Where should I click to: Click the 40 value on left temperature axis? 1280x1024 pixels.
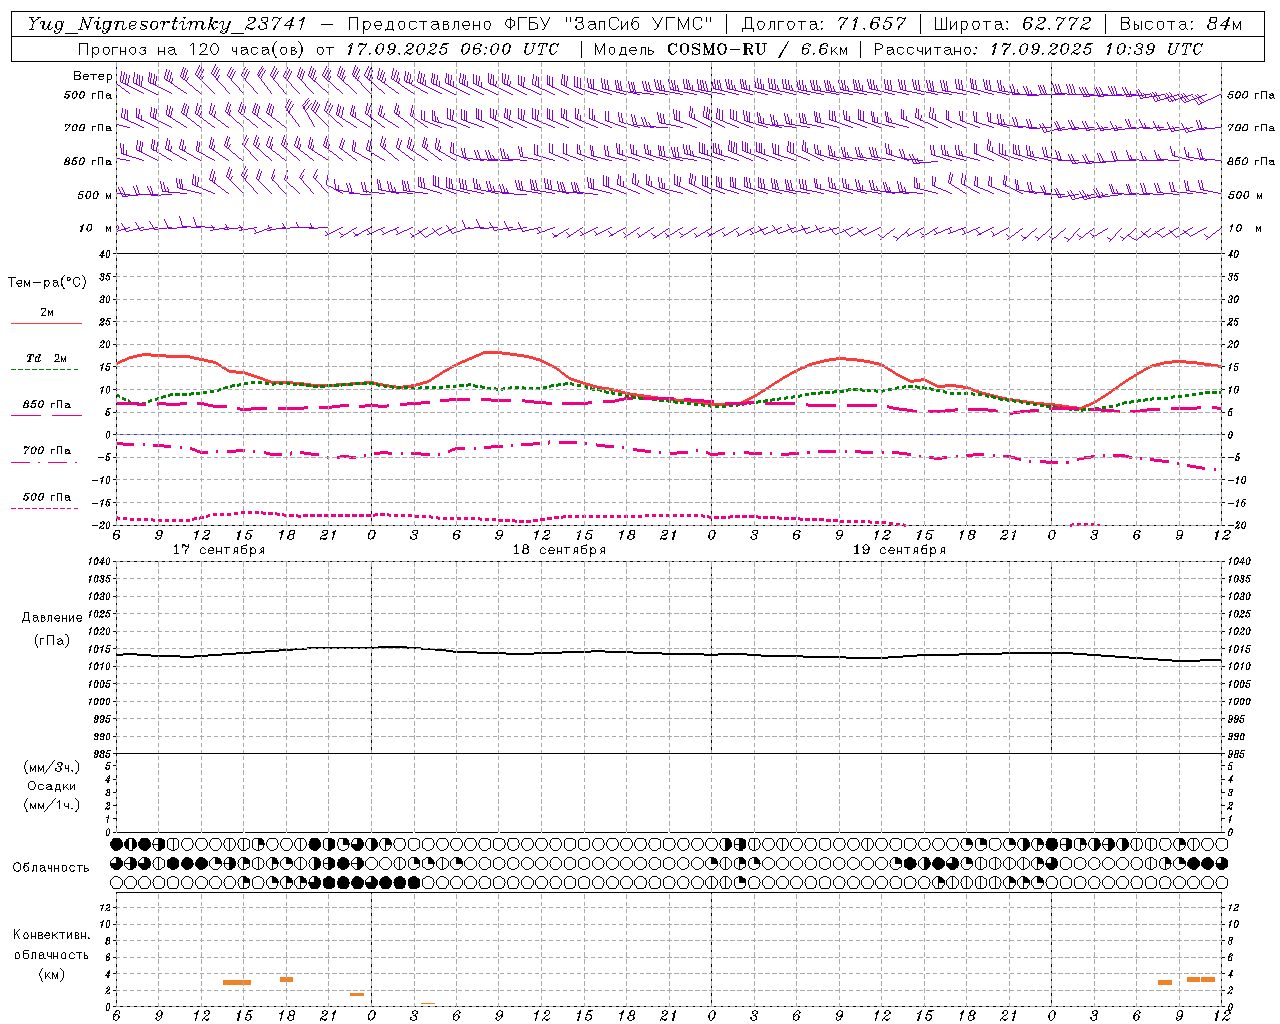pyautogui.click(x=105, y=254)
